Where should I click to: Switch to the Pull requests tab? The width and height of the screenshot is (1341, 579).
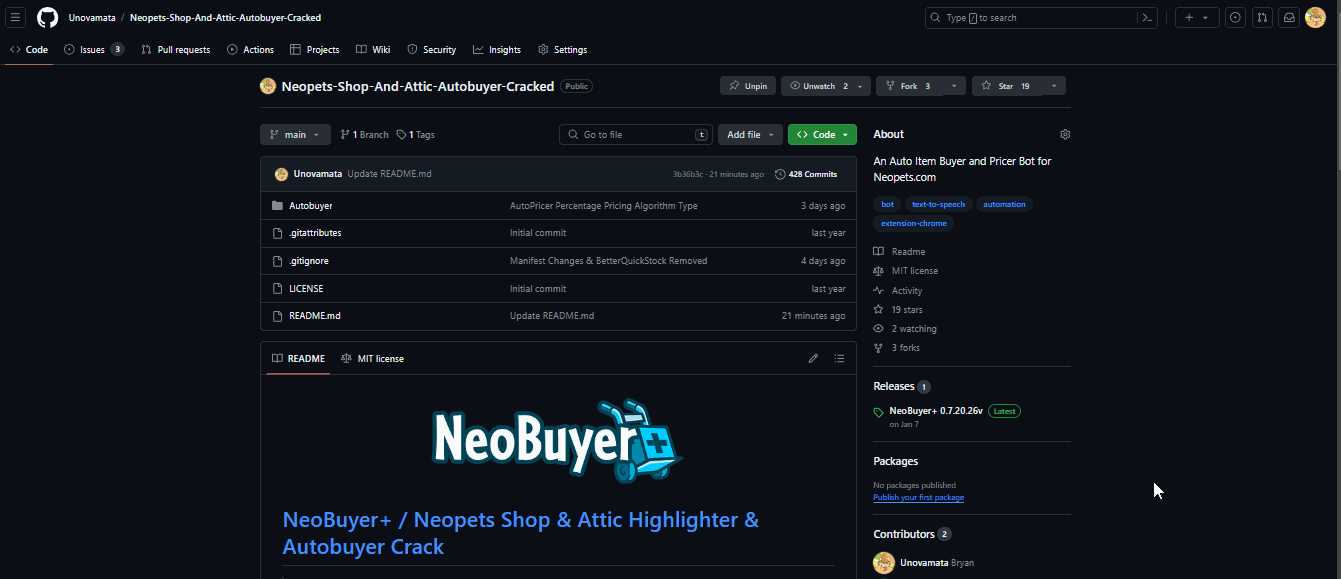point(176,50)
